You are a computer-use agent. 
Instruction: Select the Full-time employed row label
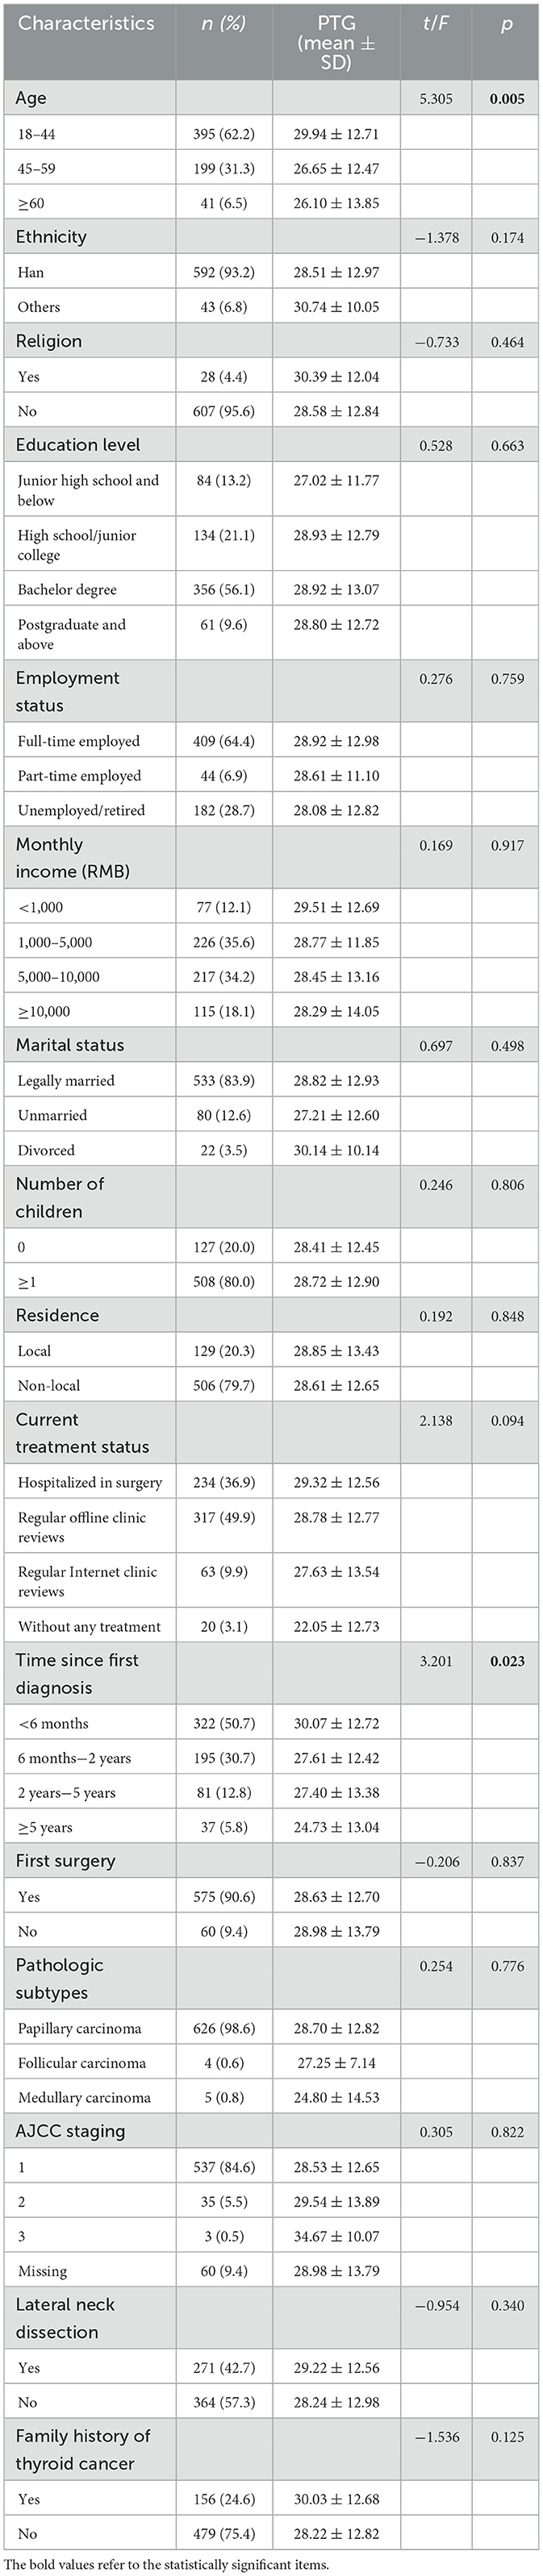(78, 741)
